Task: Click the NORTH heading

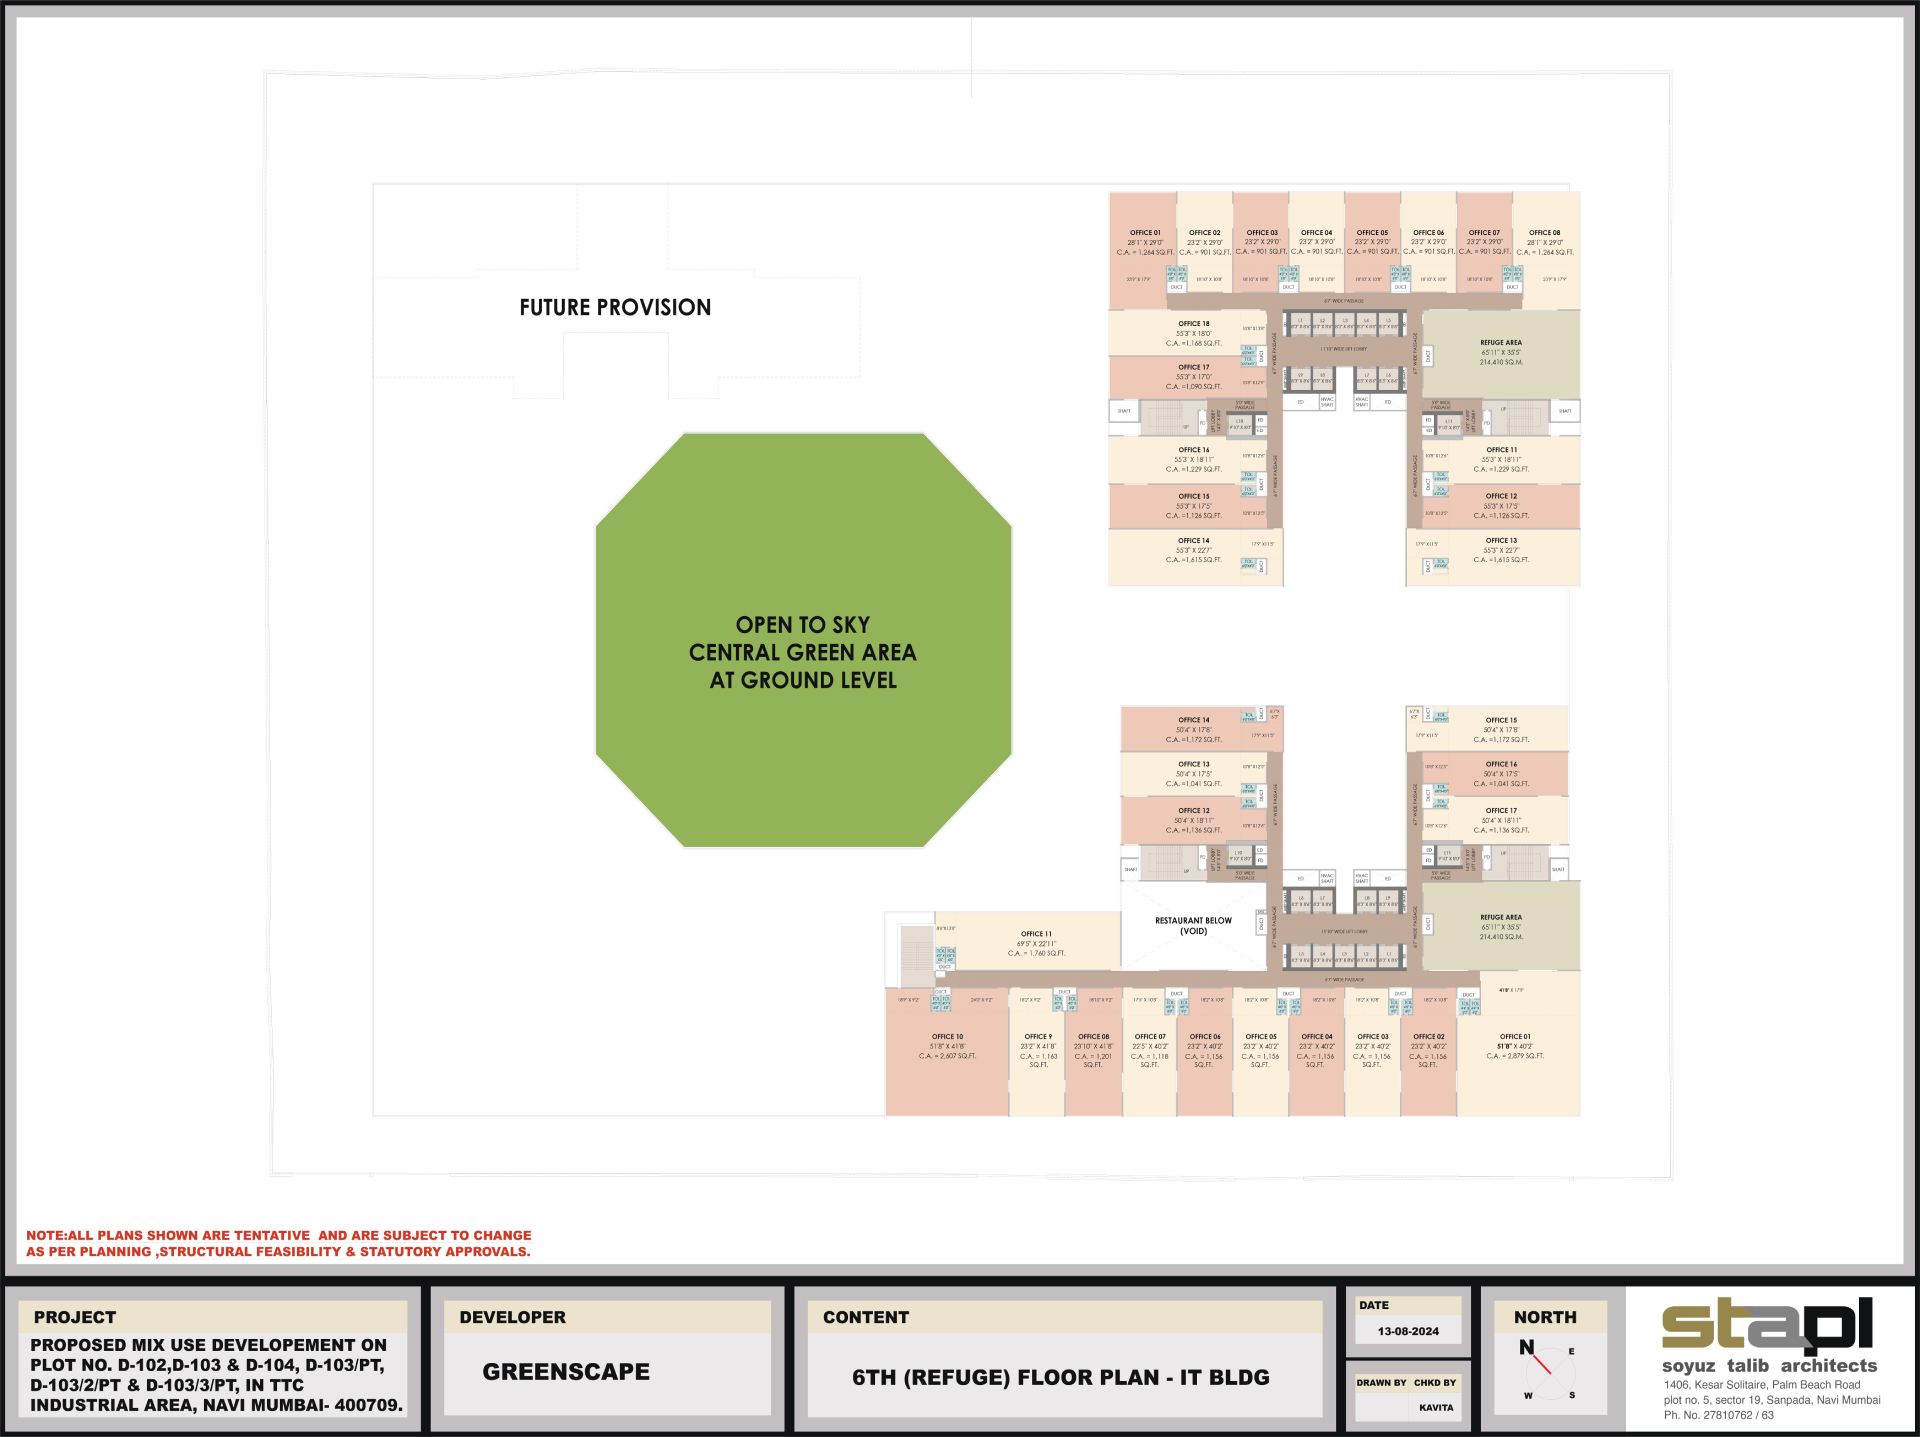Action: [1545, 1317]
